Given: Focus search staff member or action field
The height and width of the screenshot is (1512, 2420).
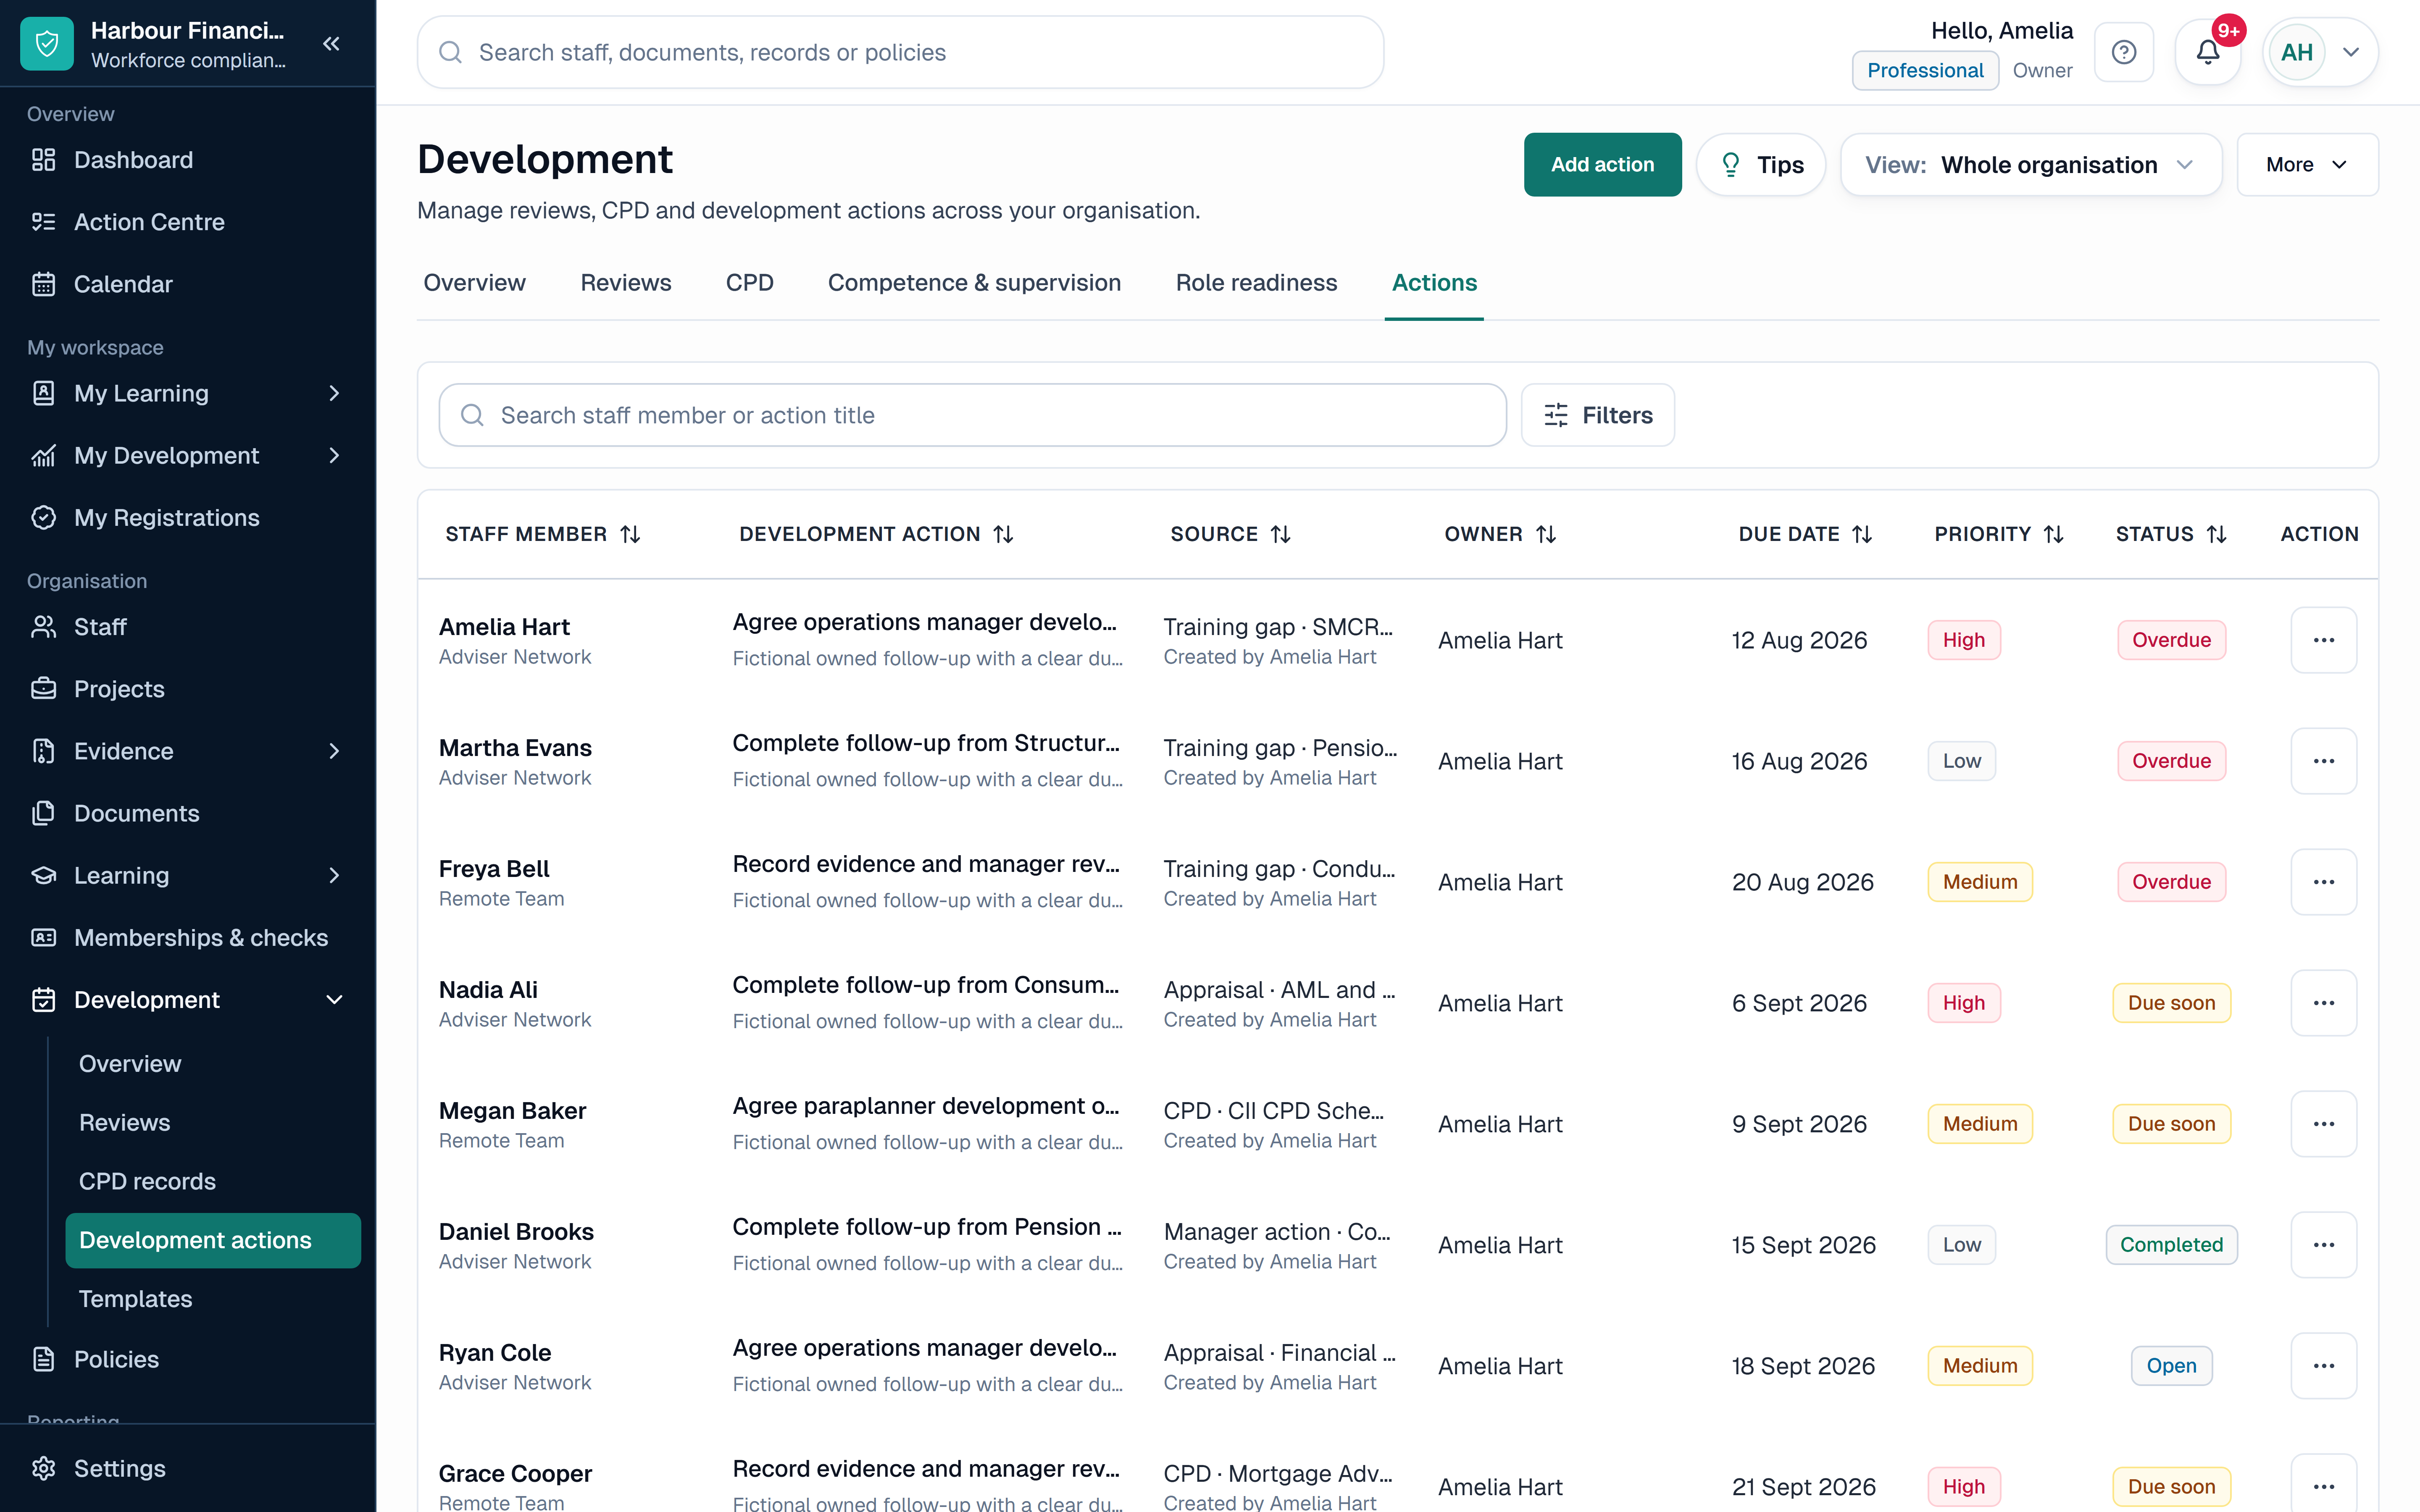Looking at the screenshot, I should (972, 415).
